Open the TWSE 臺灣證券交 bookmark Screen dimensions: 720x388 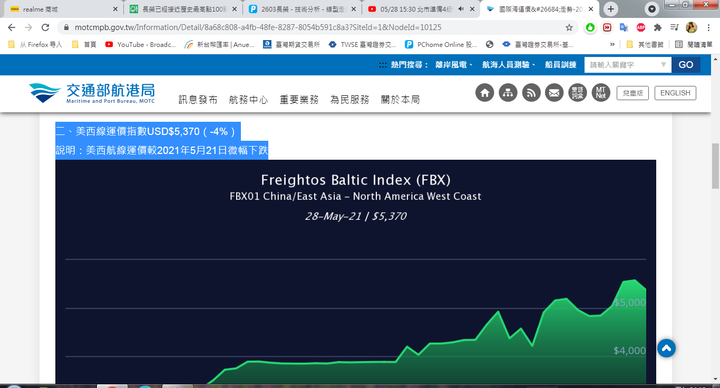pyautogui.click(x=362, y=45)
